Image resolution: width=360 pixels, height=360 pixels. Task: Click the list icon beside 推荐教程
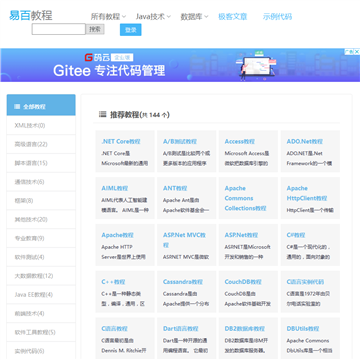coord(103,114)
